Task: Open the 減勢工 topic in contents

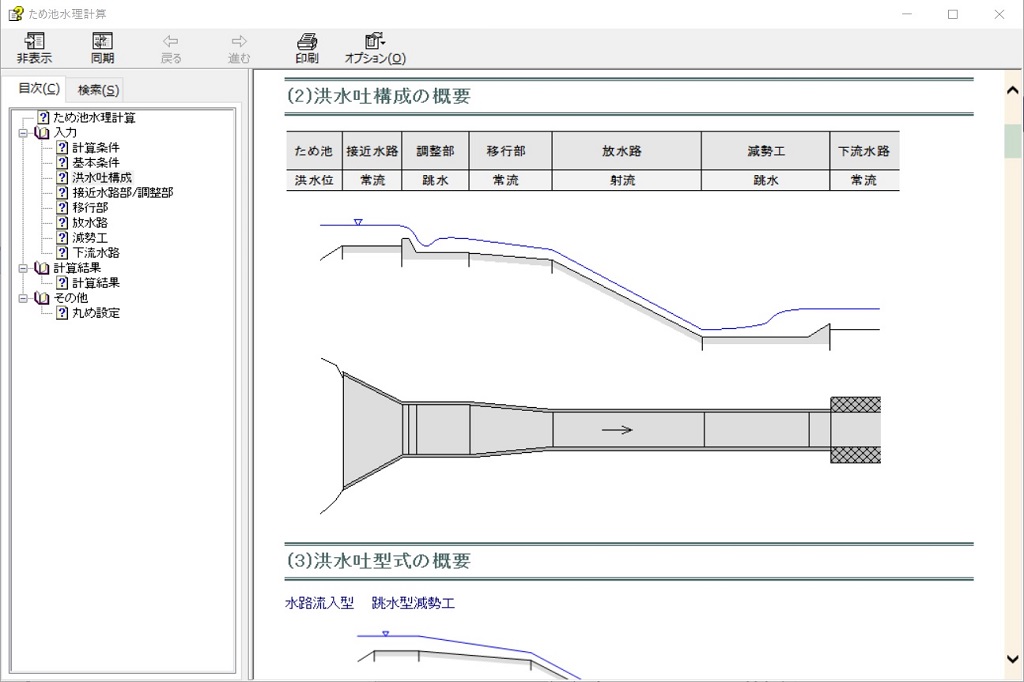Action: pos(89,238)
